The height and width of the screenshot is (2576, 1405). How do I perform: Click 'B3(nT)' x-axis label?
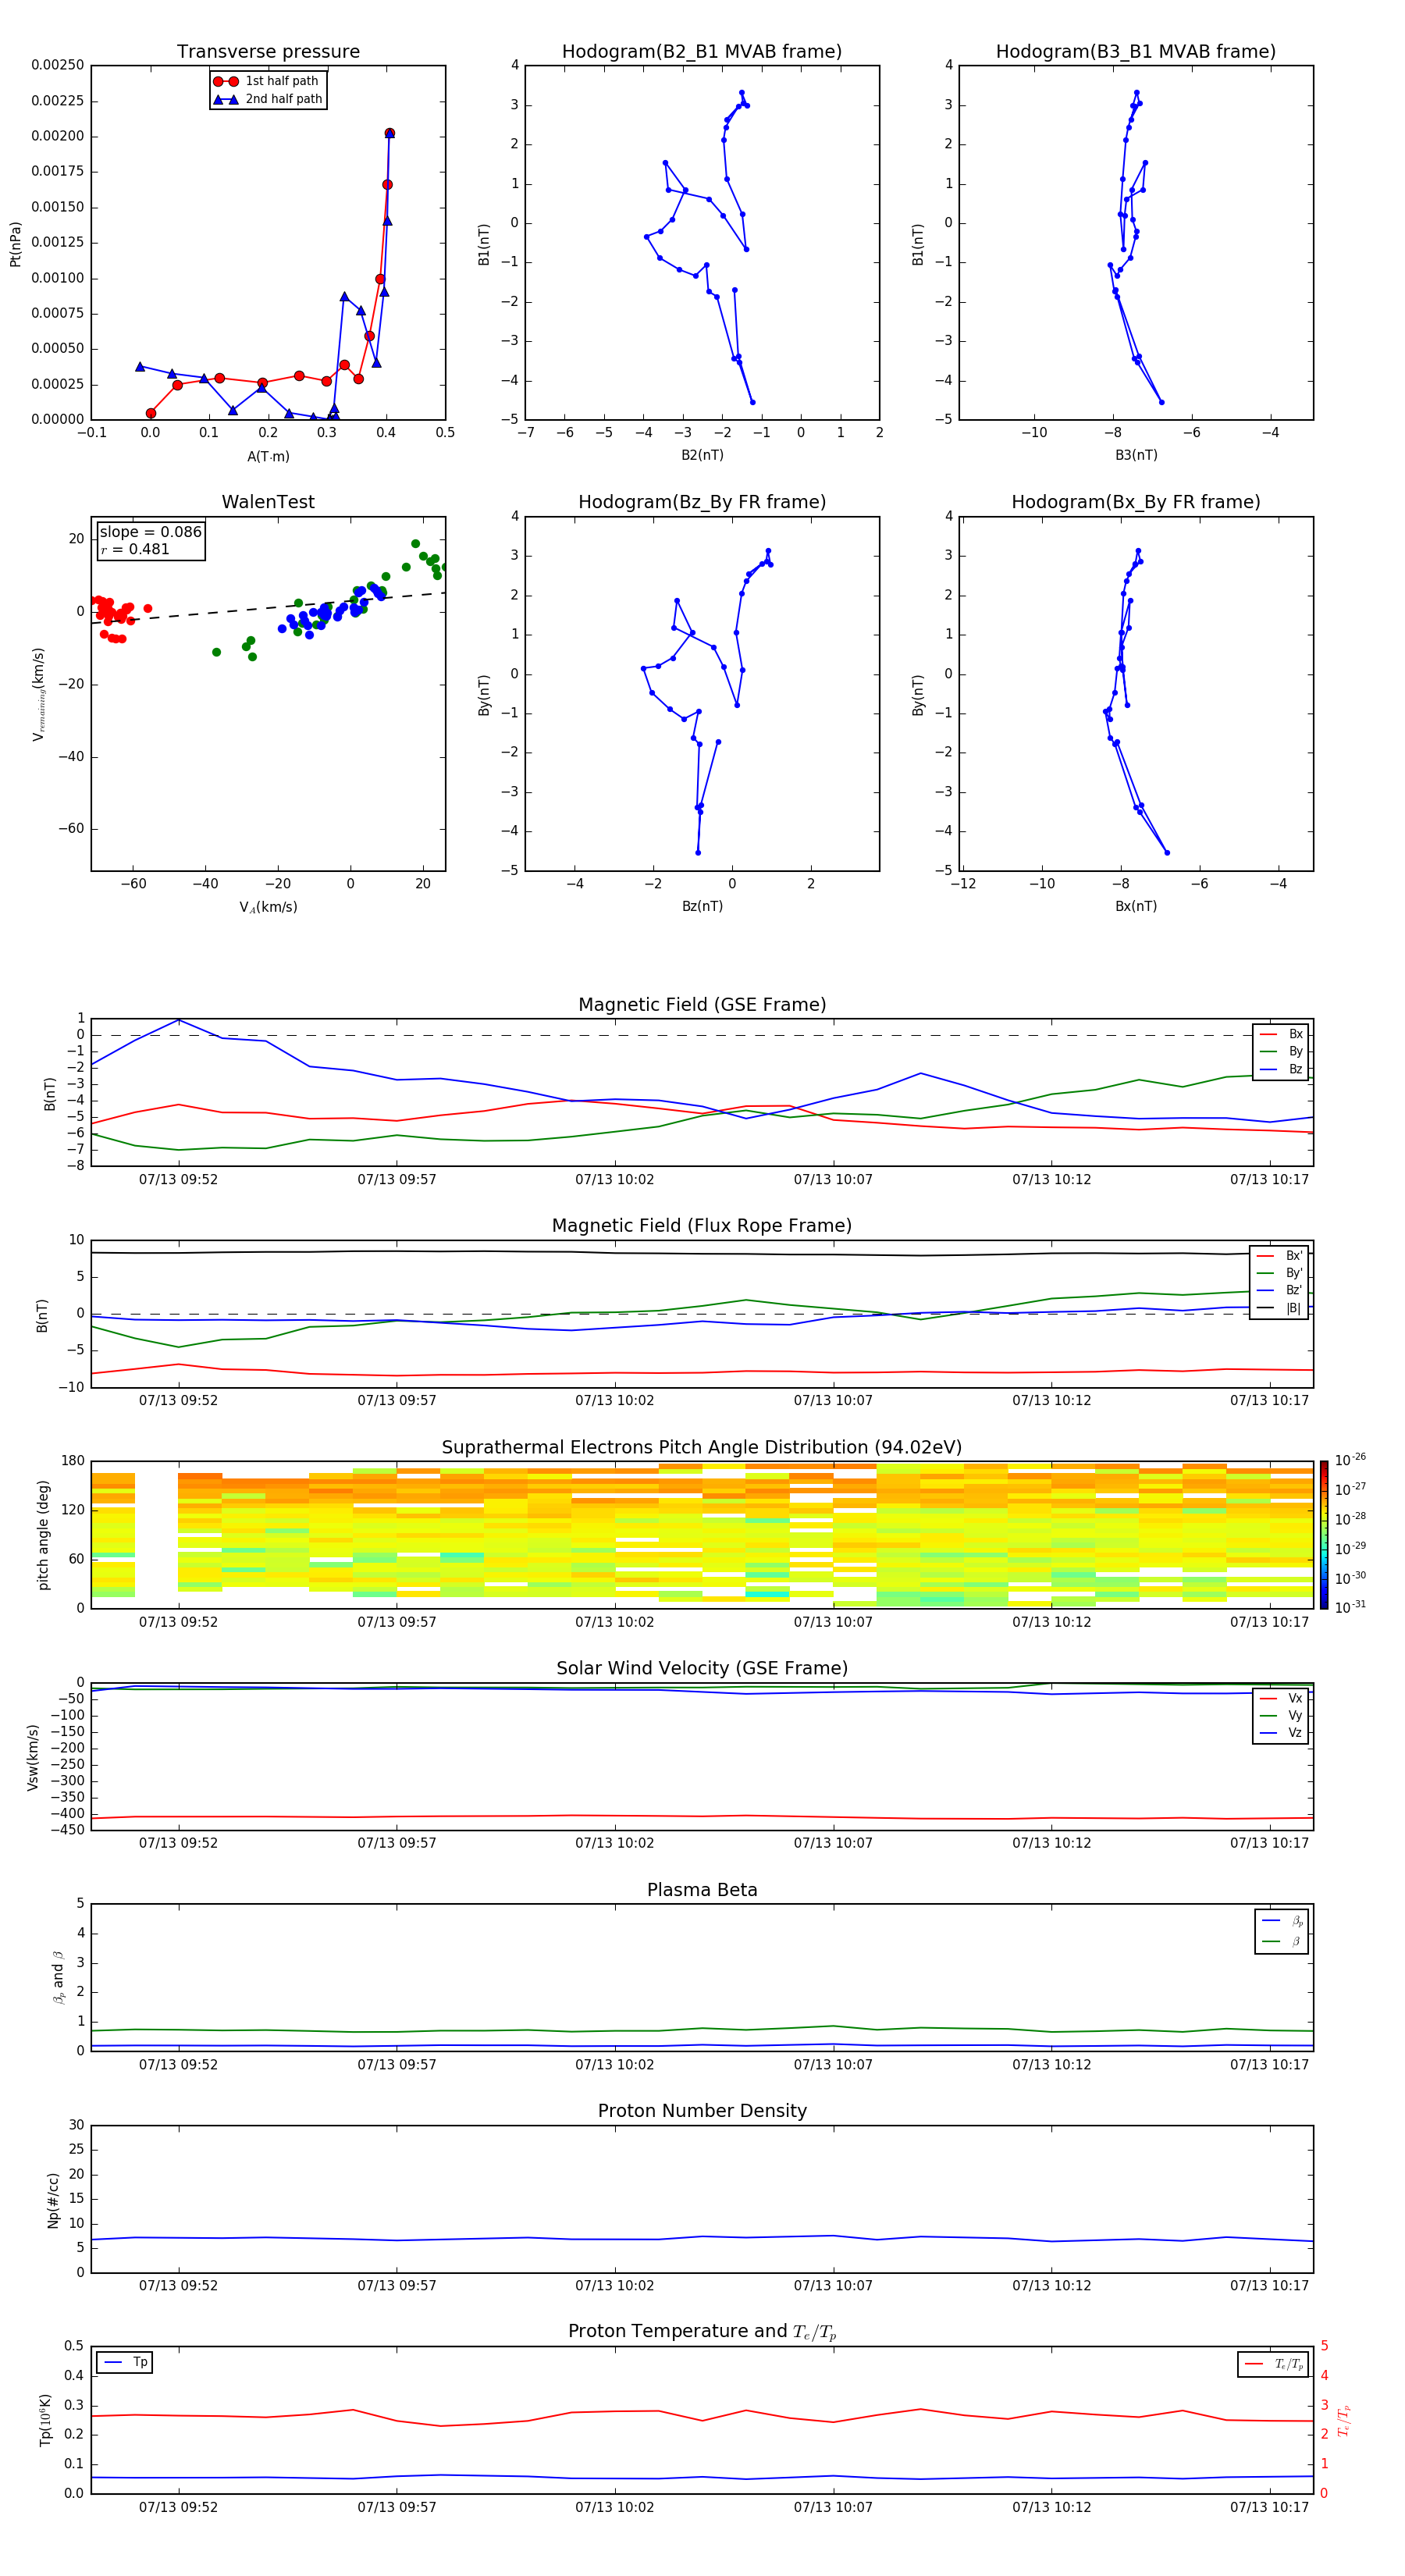[x=1136, y=455]
